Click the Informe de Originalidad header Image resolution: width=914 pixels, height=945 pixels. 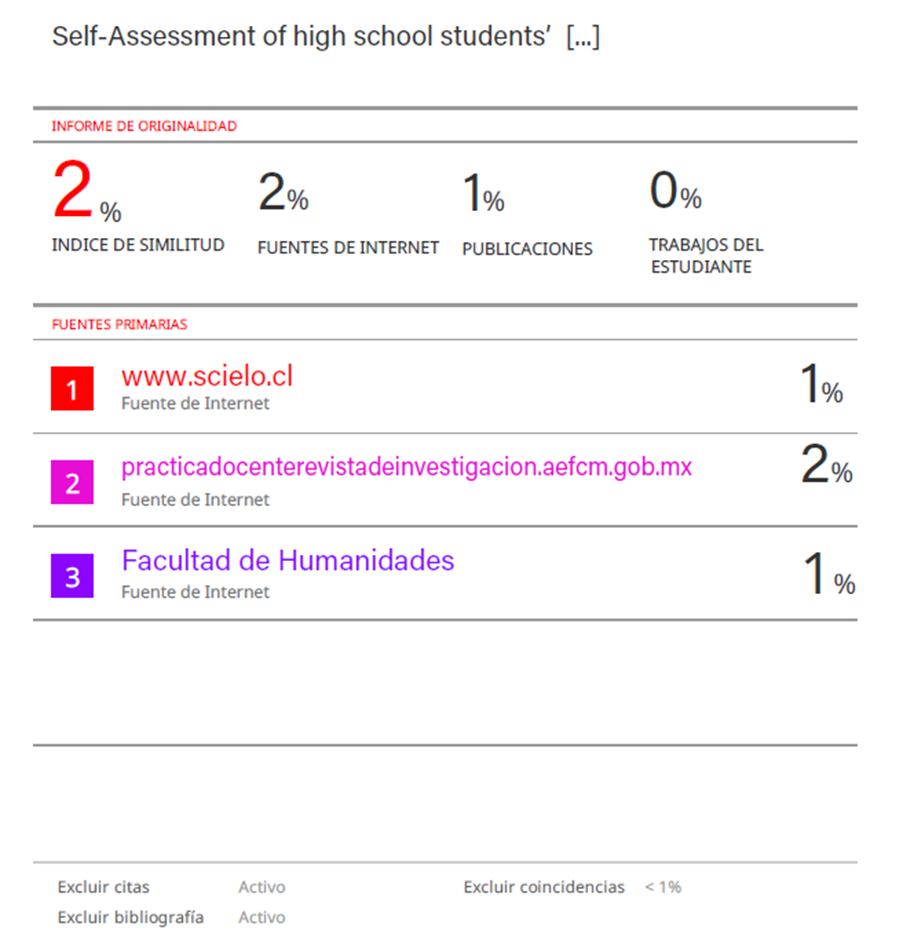point(144,126)
